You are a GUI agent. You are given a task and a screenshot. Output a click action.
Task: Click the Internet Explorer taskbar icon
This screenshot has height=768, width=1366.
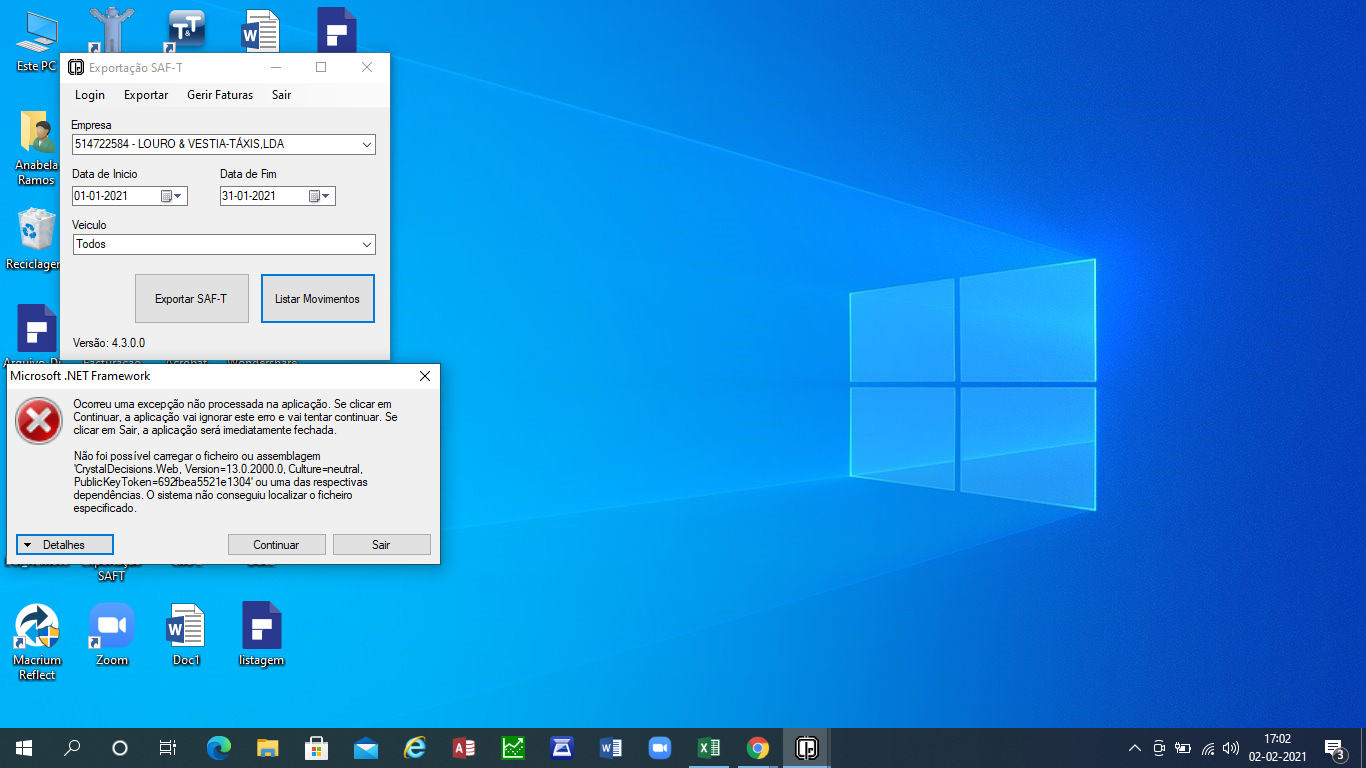415,748
